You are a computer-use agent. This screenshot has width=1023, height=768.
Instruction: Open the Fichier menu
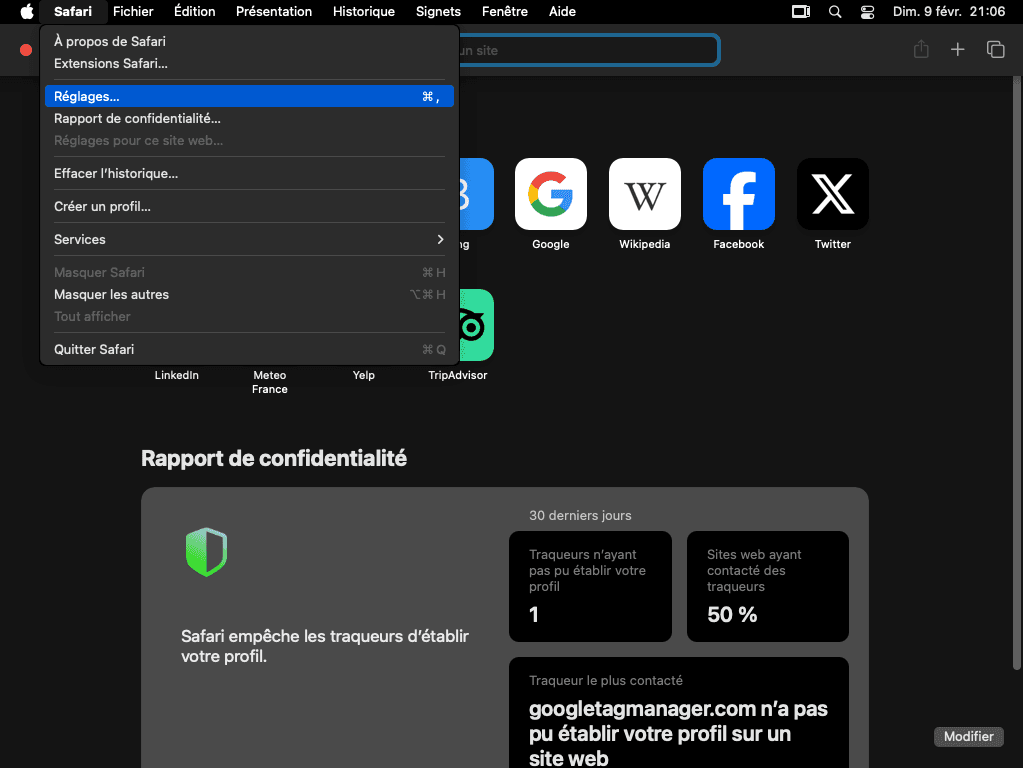pos(133,12)
